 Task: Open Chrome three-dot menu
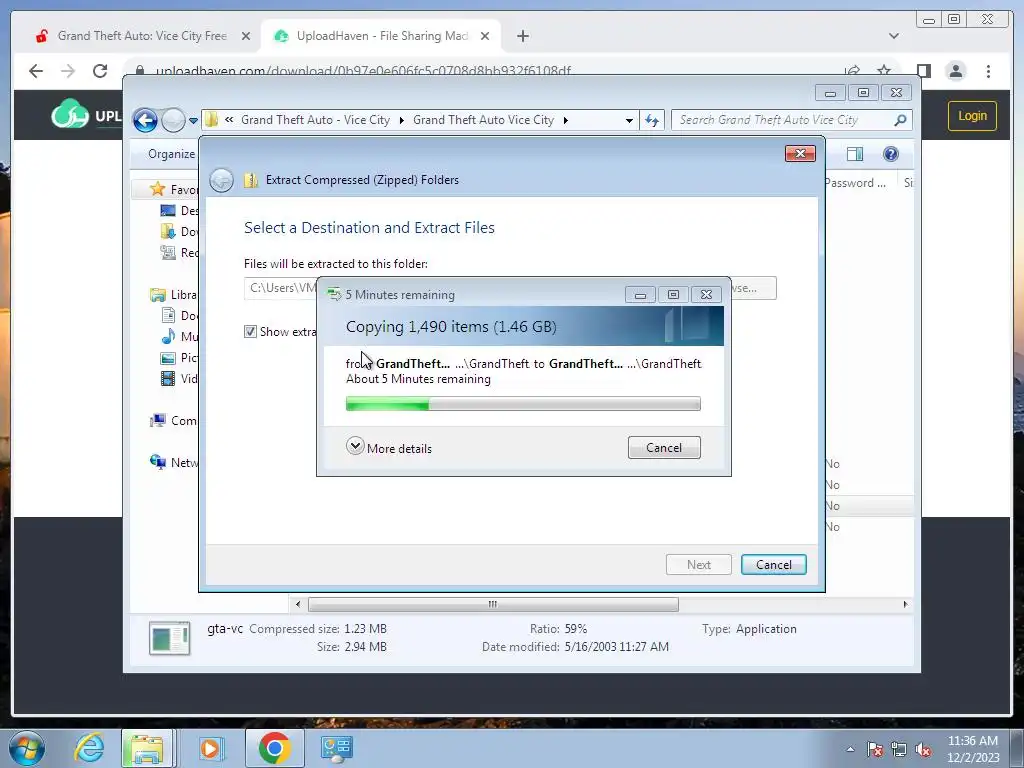988,71
